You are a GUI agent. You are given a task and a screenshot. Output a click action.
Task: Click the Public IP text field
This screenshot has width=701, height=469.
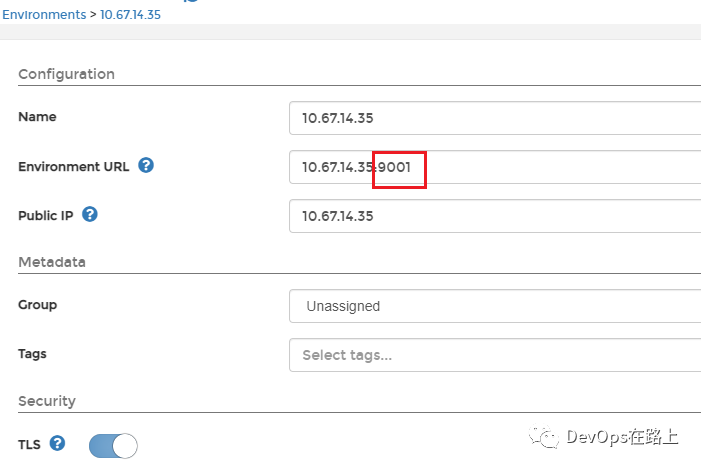pos(495,216)
